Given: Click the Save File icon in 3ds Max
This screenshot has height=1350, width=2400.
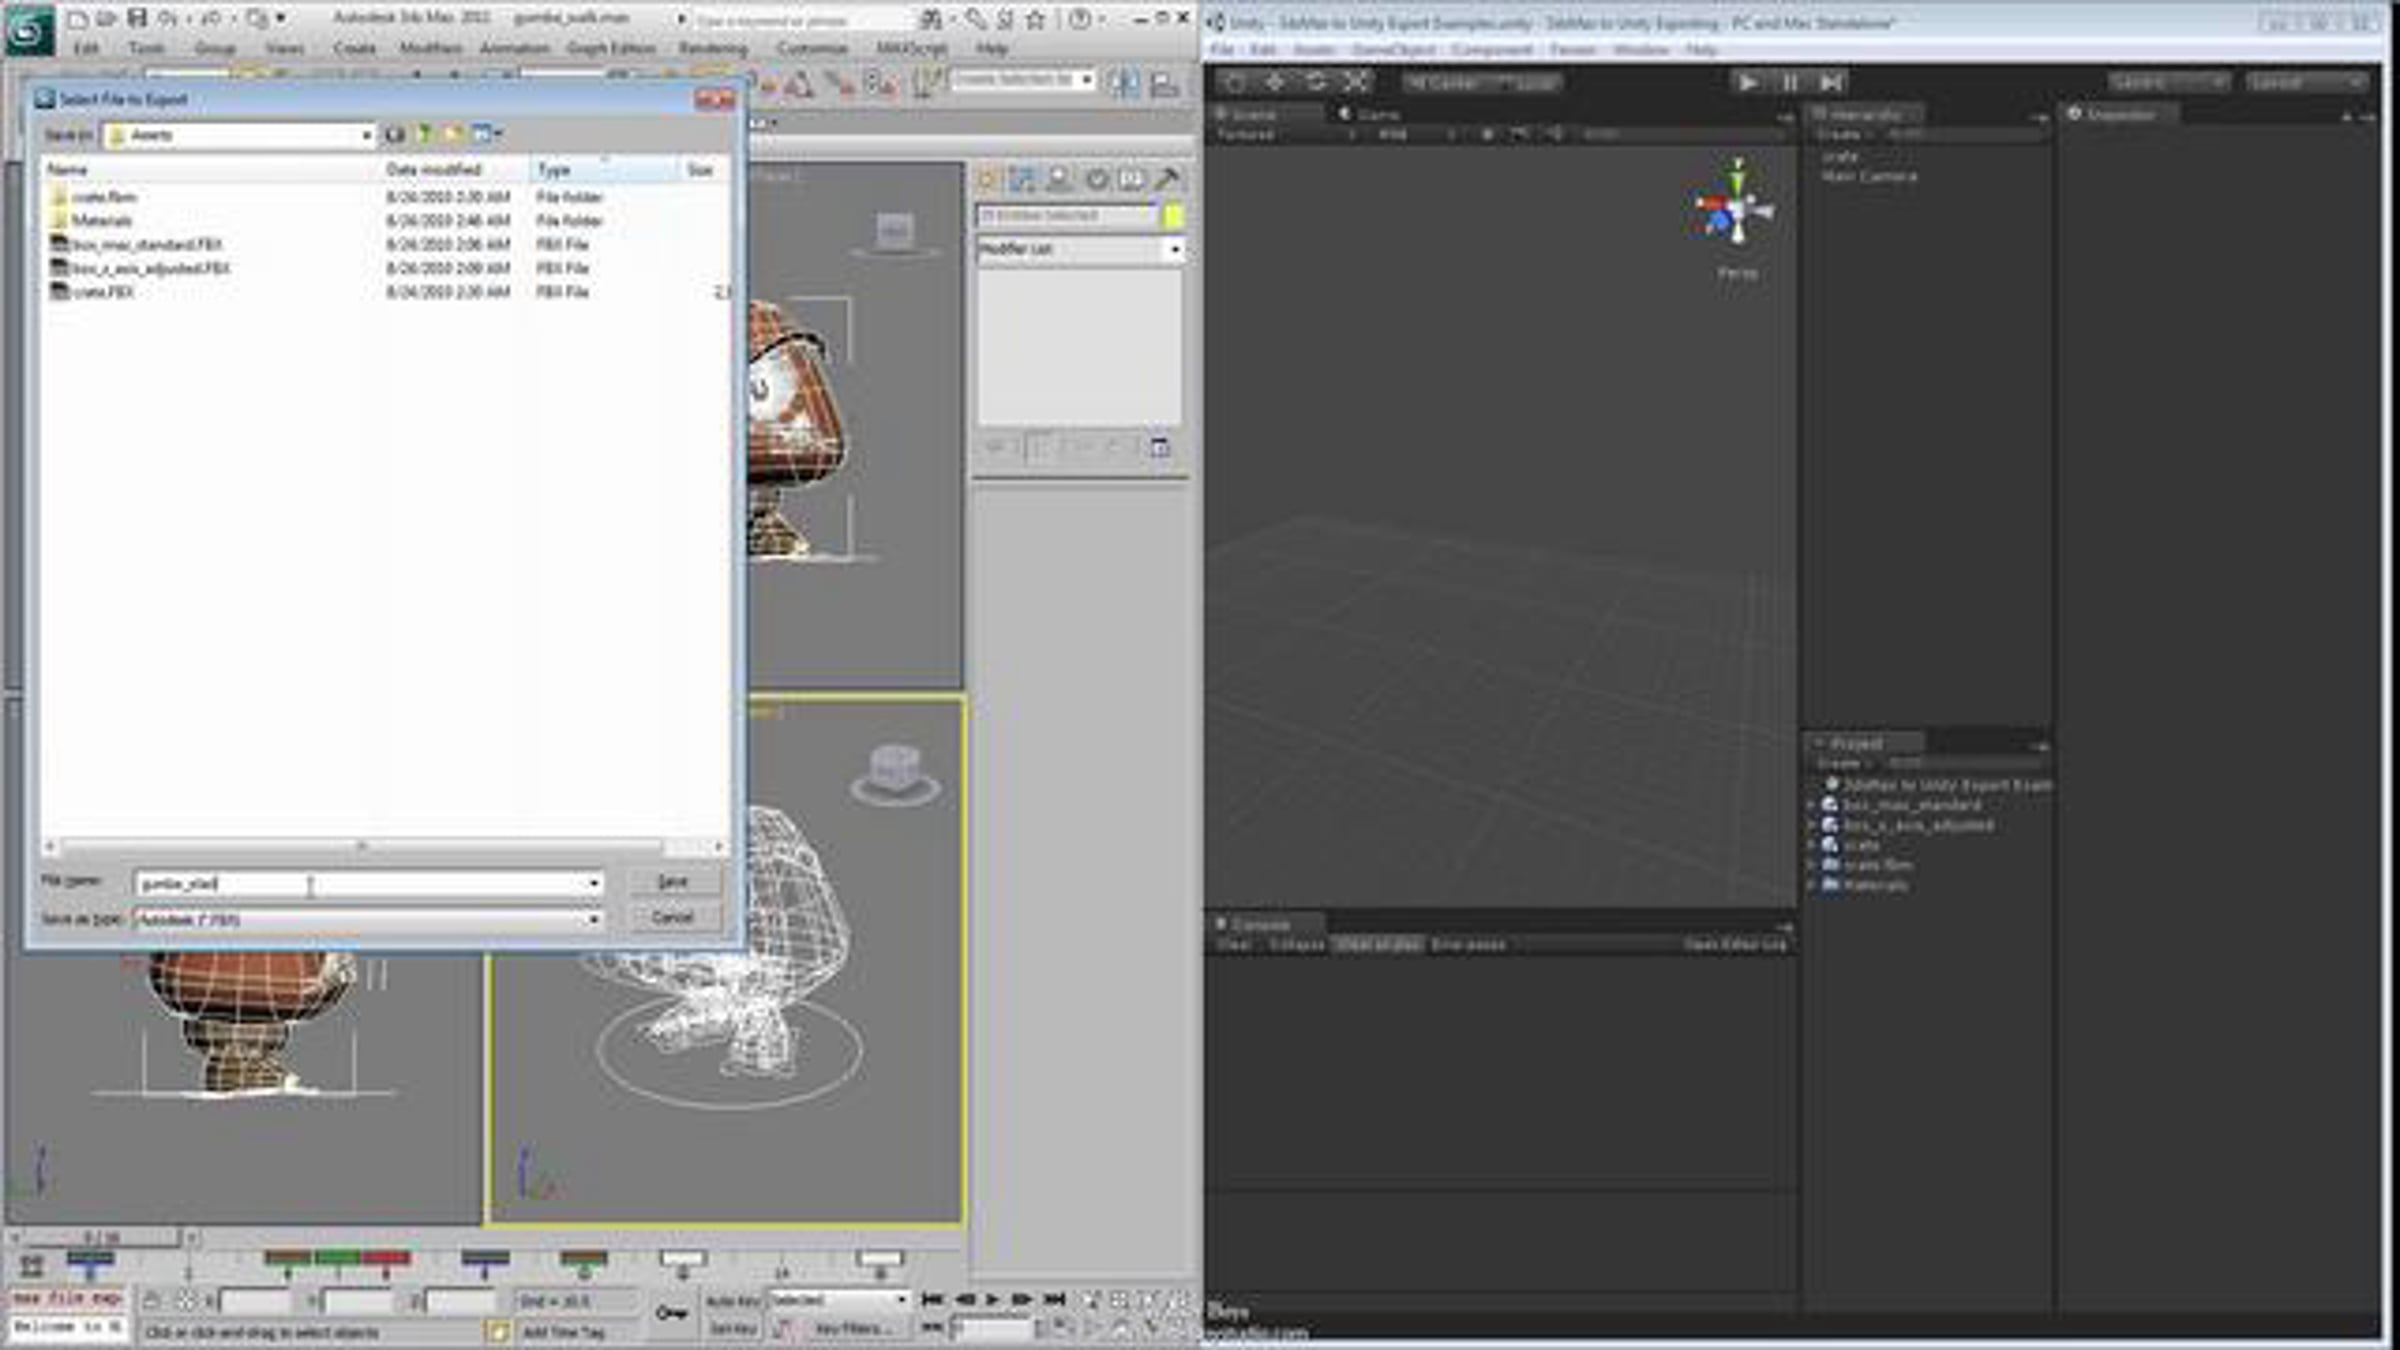Looking at the screenshot, I should coord(138,18).
